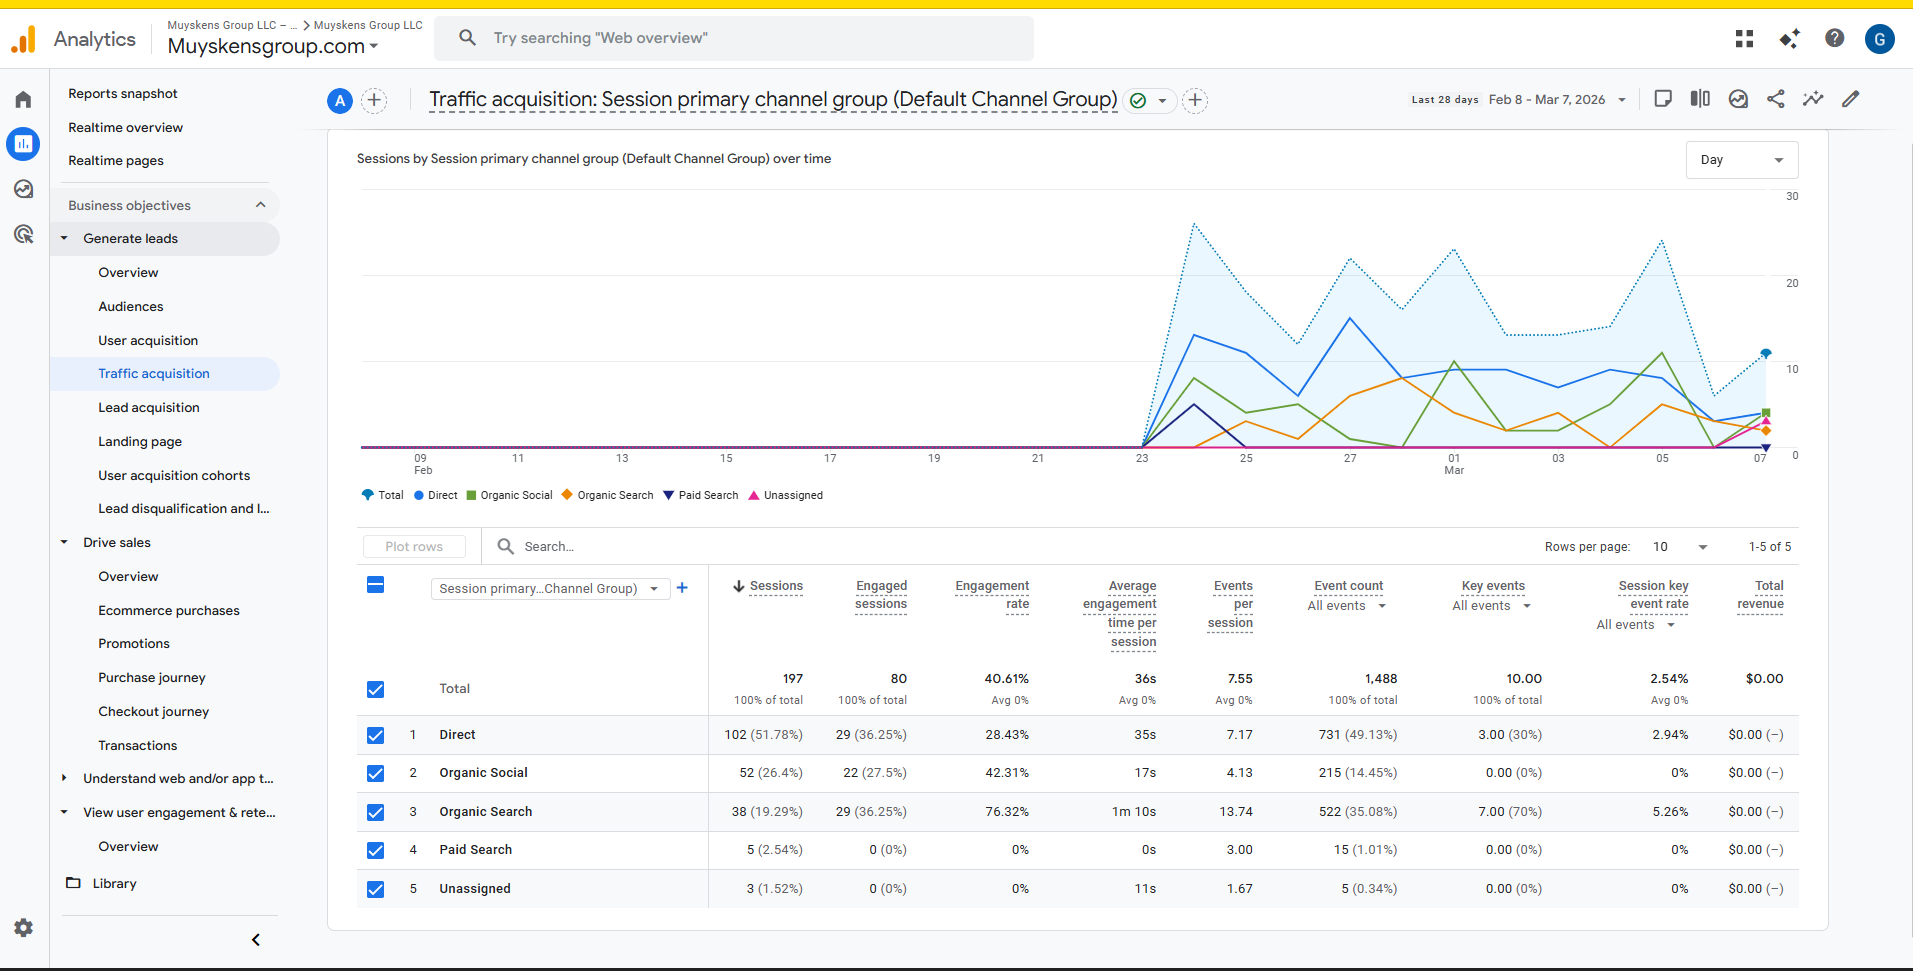
Task: Click the Plot rows button
Action: click(413, 546)
